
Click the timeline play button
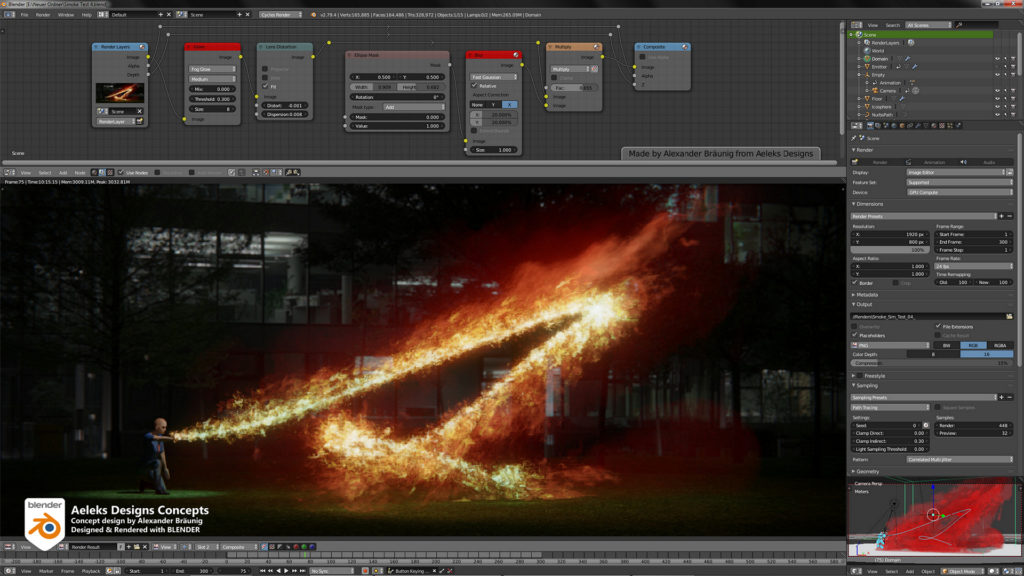(286, 571)
